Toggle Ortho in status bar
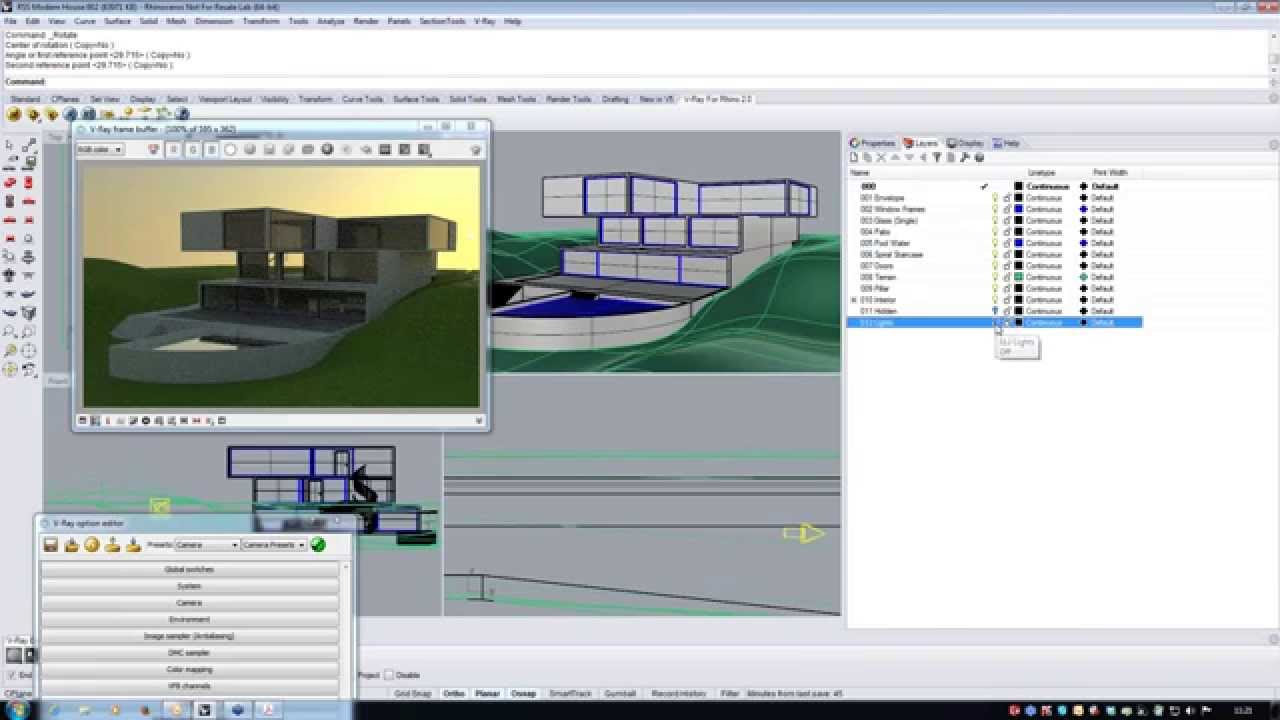Screen dimensions: 1280x720 (453, 693)
